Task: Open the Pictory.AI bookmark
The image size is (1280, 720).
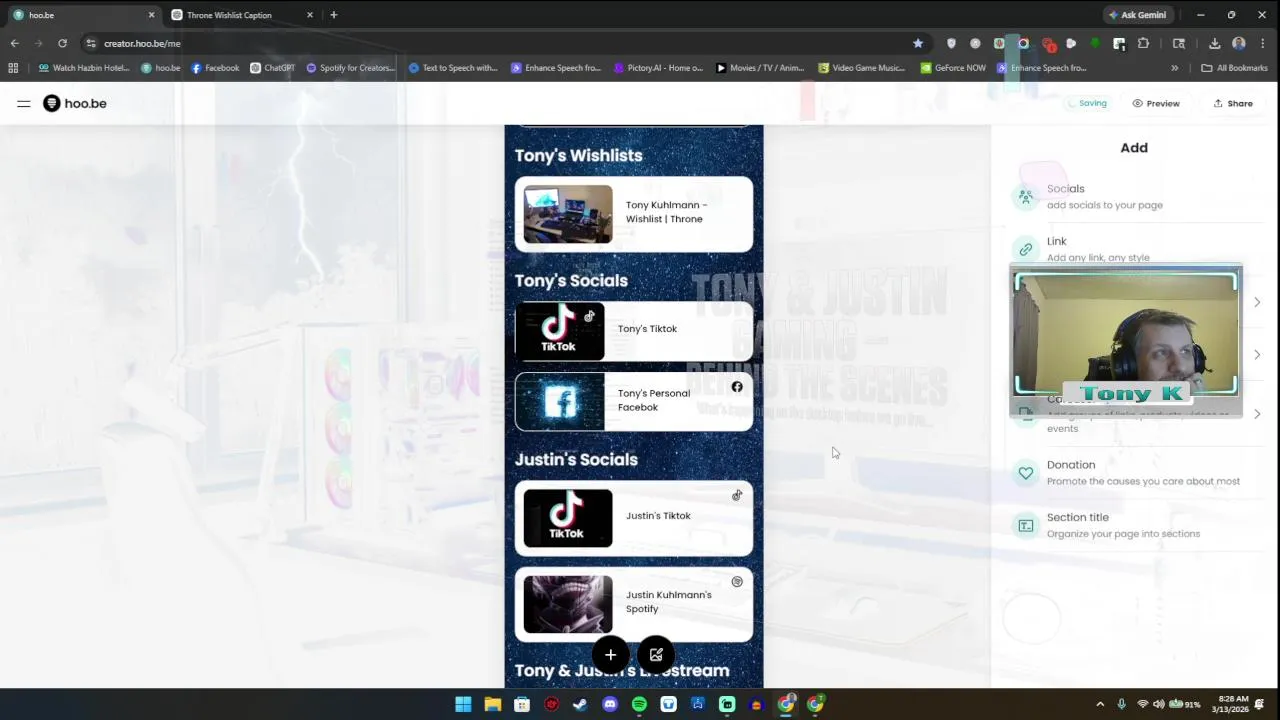Action: tap(658, 68)
